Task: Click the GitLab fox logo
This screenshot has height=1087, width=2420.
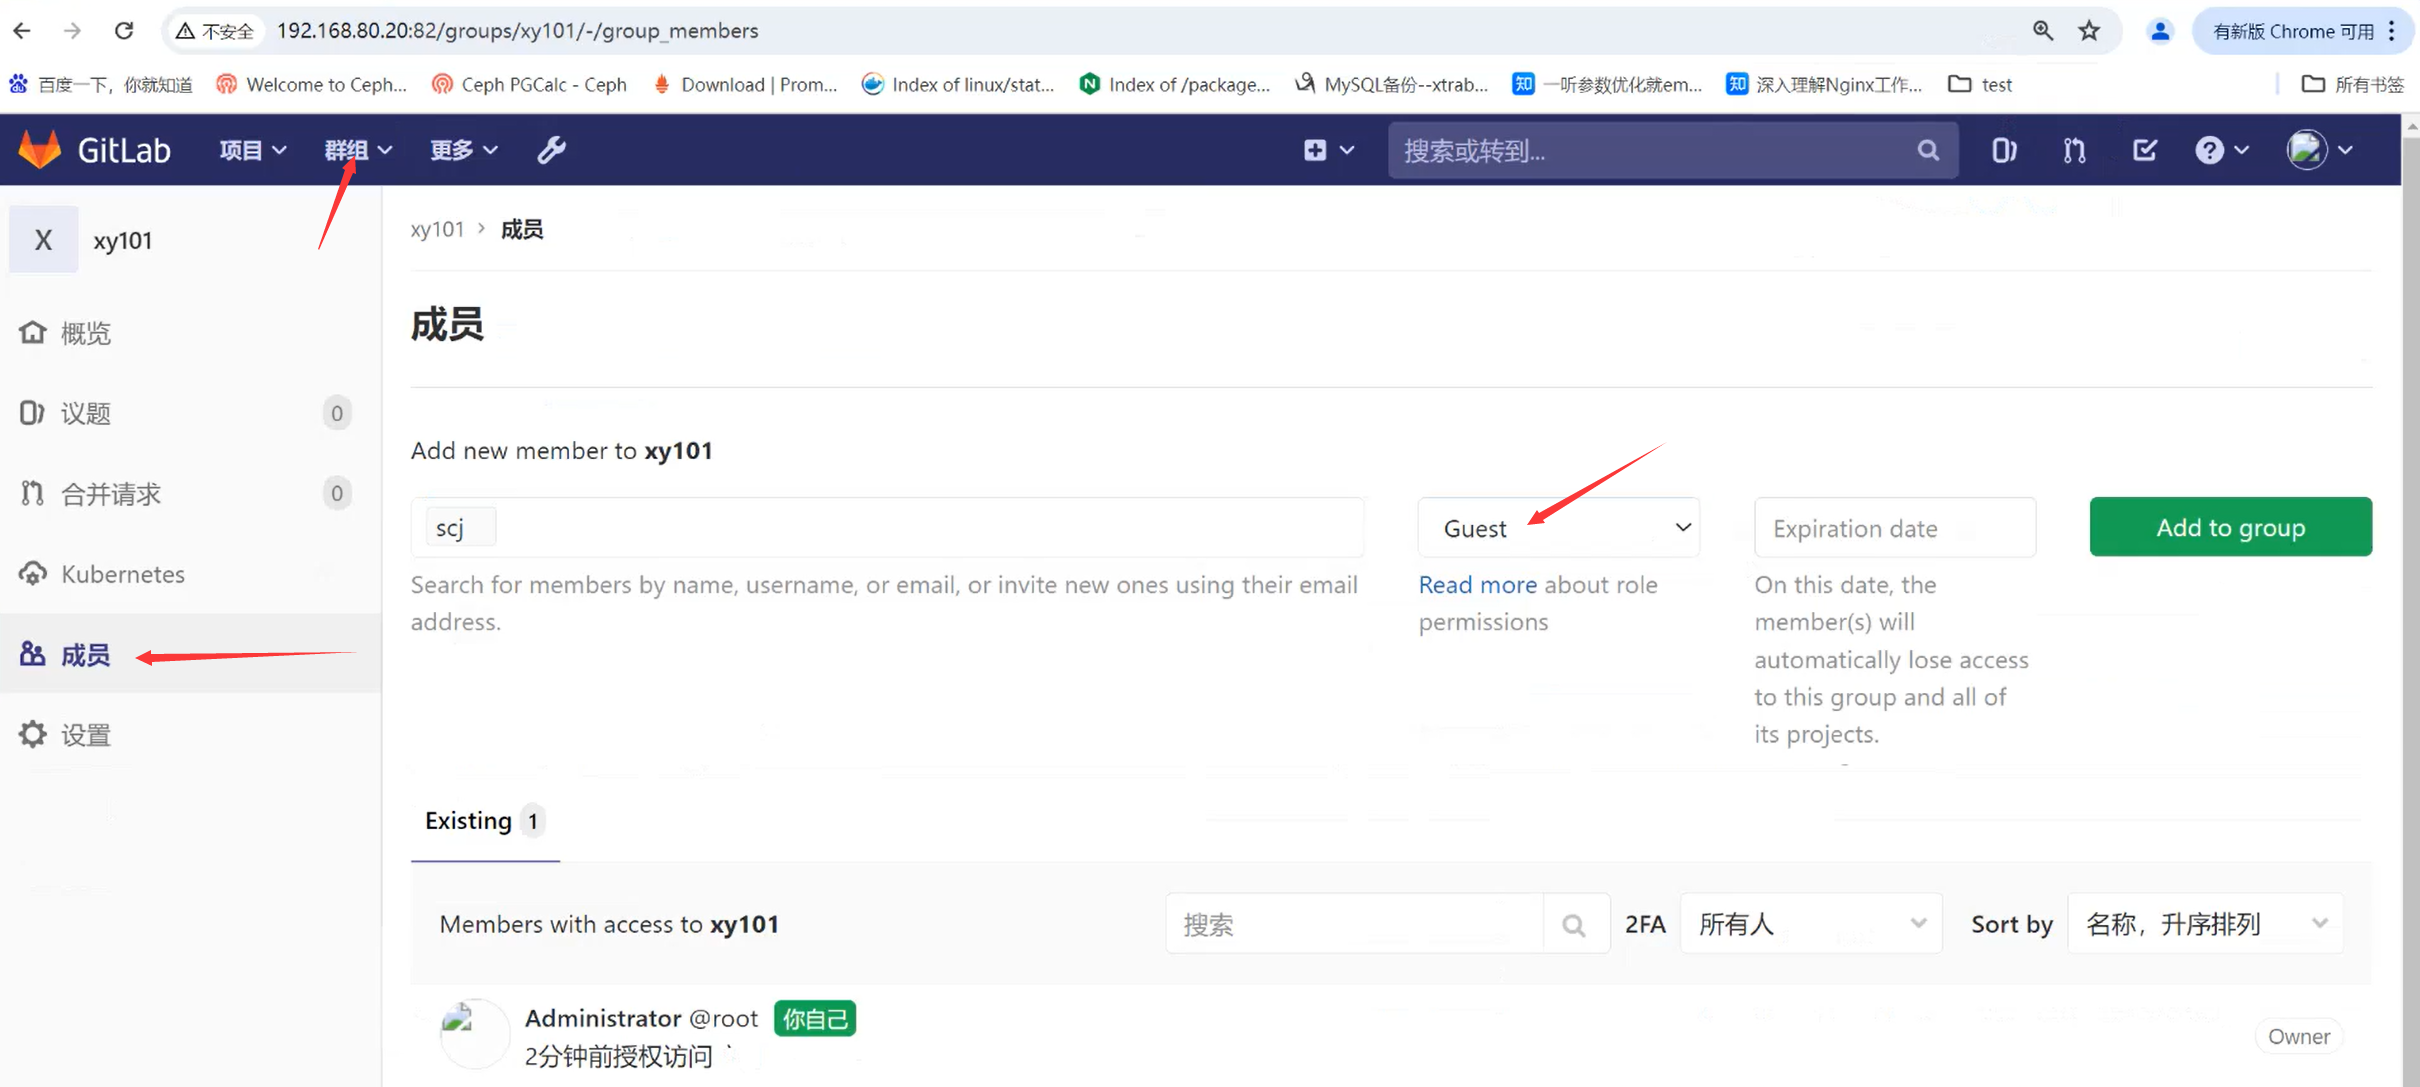Action: (x=40, y=150)
